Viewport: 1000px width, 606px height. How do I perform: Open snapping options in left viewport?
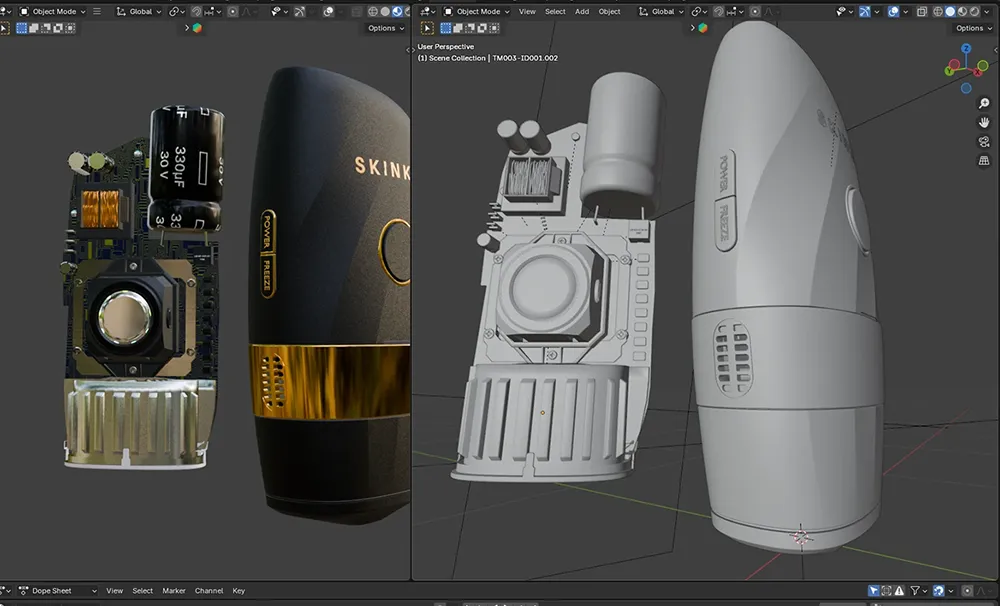click(x=212, y=11)
